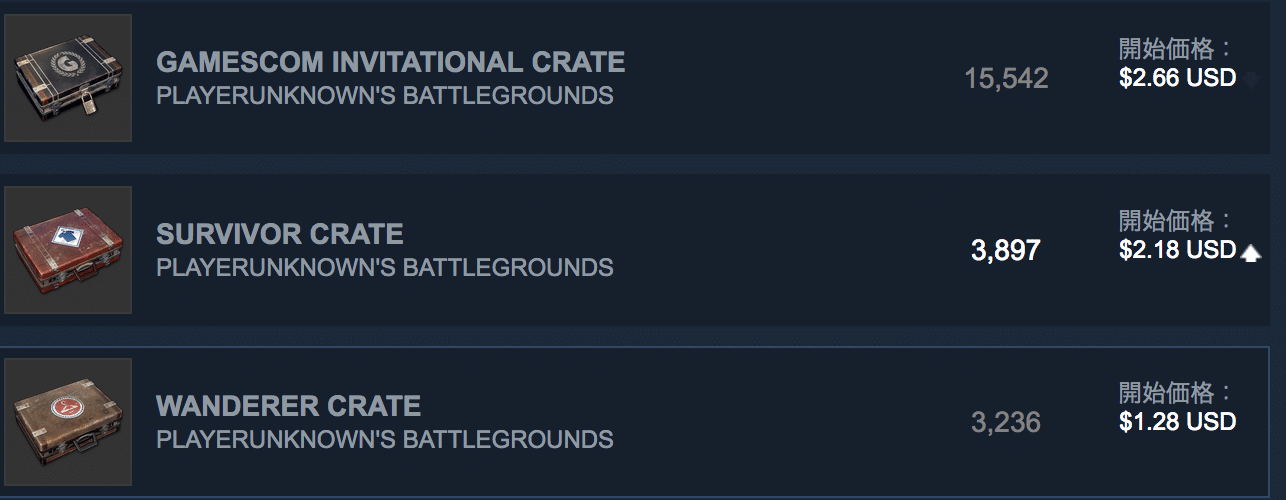This screenshot has width=1286, height=500.
Task: Click the down arrow beside $2.66 USD
Action: click(1250, 80)
